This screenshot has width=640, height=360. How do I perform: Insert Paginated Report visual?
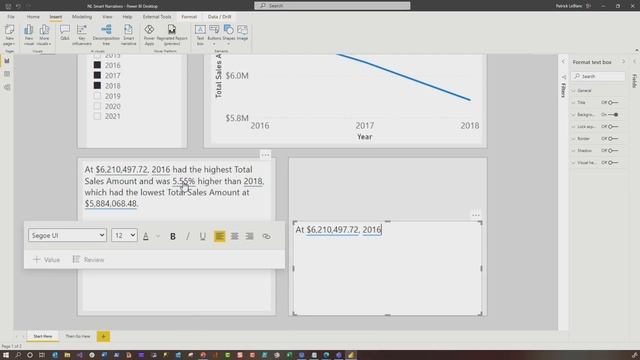point(172,35)
